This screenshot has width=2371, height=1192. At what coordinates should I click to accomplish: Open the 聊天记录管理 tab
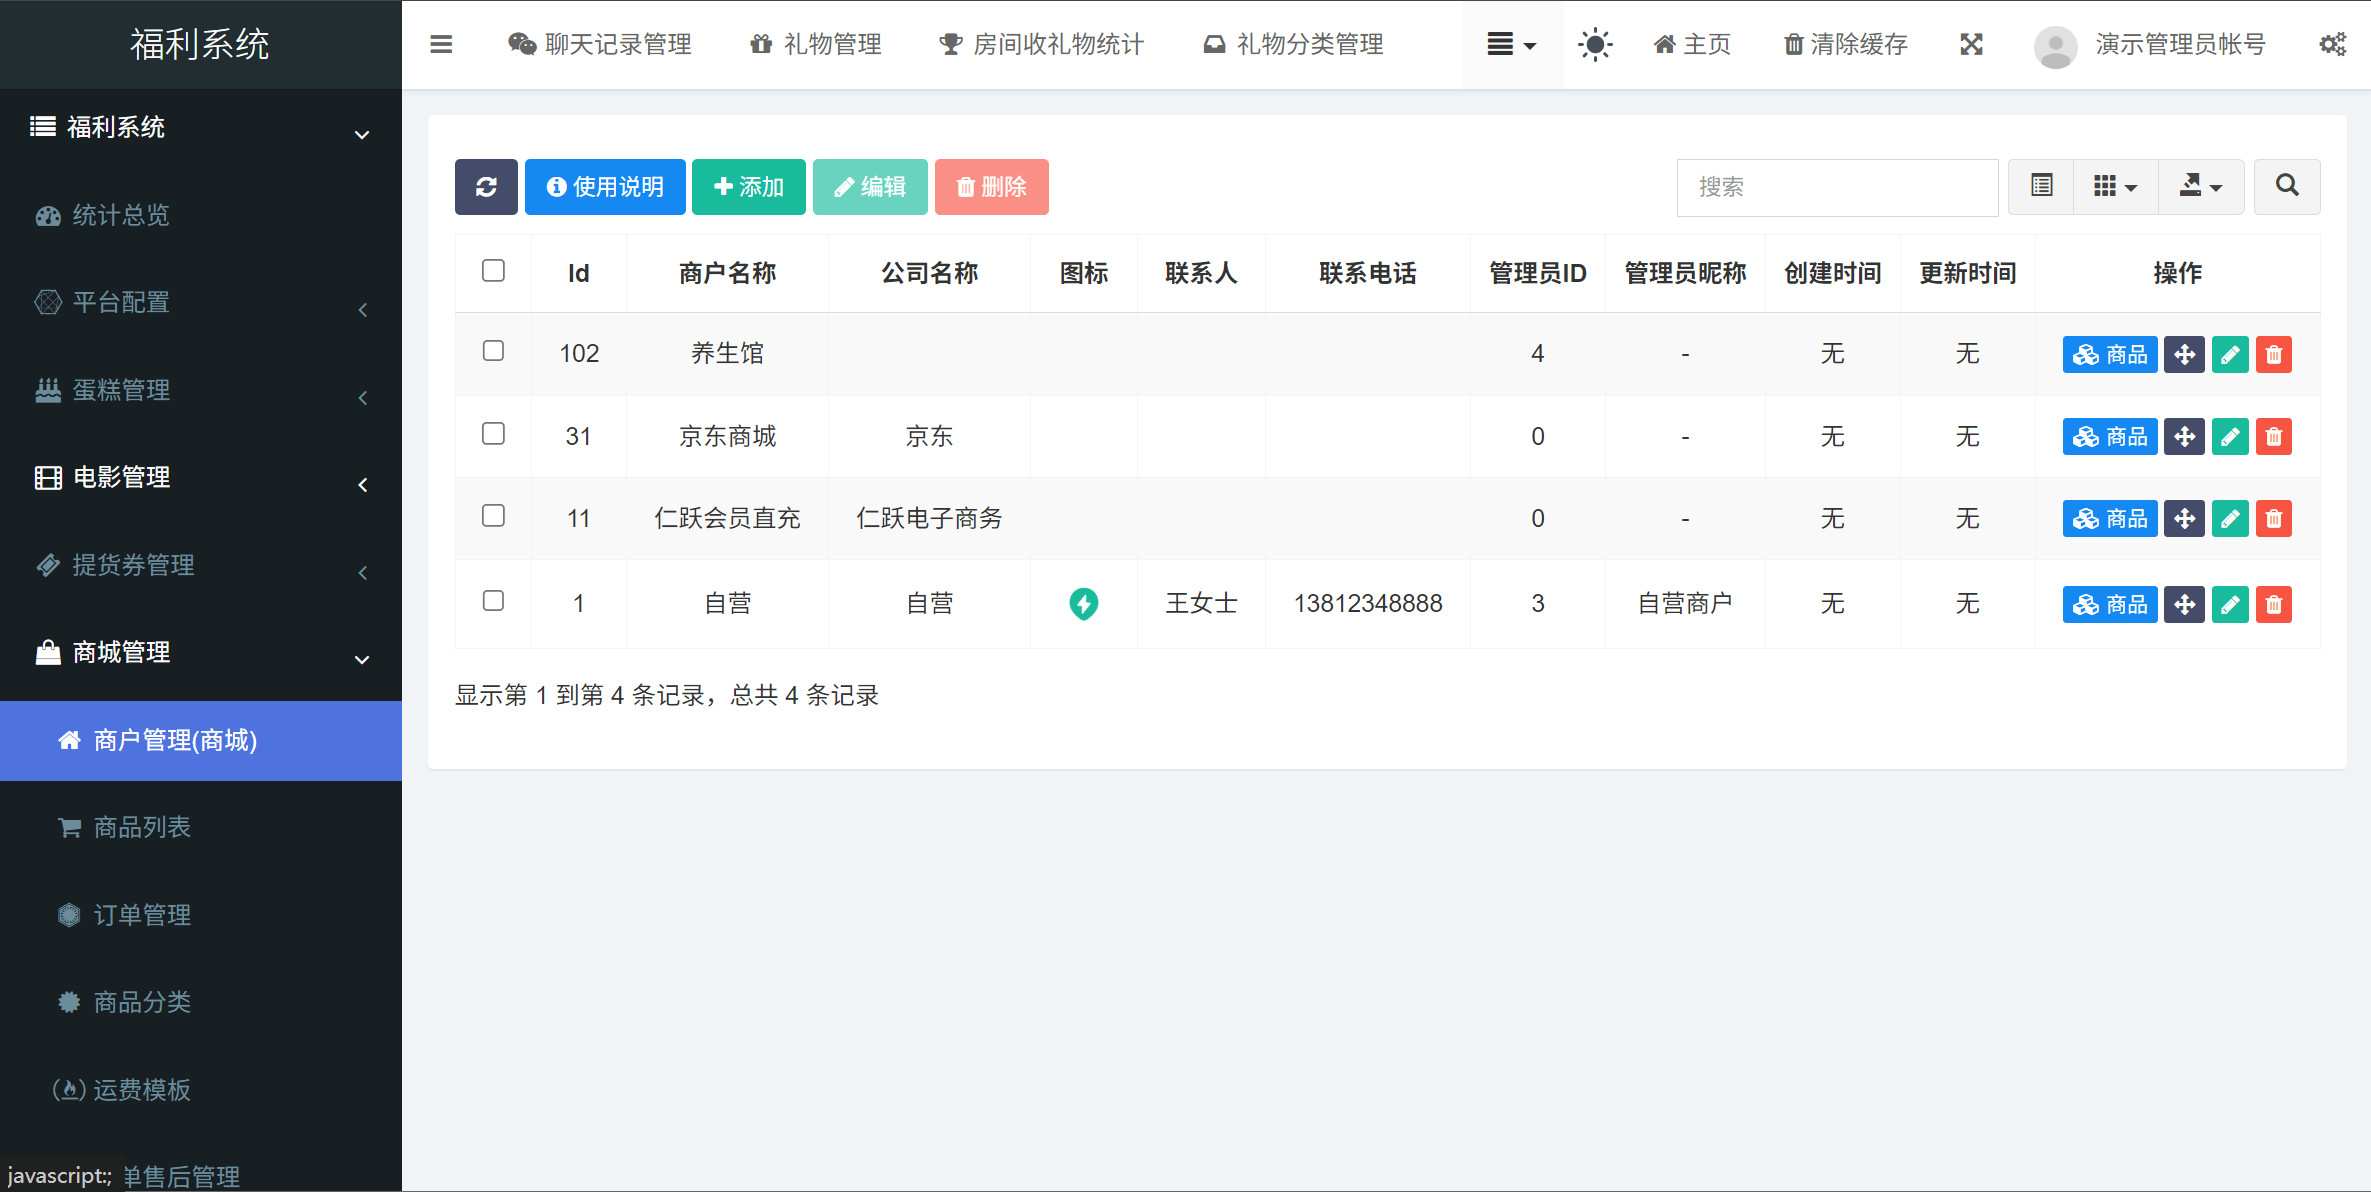point(599,44)
